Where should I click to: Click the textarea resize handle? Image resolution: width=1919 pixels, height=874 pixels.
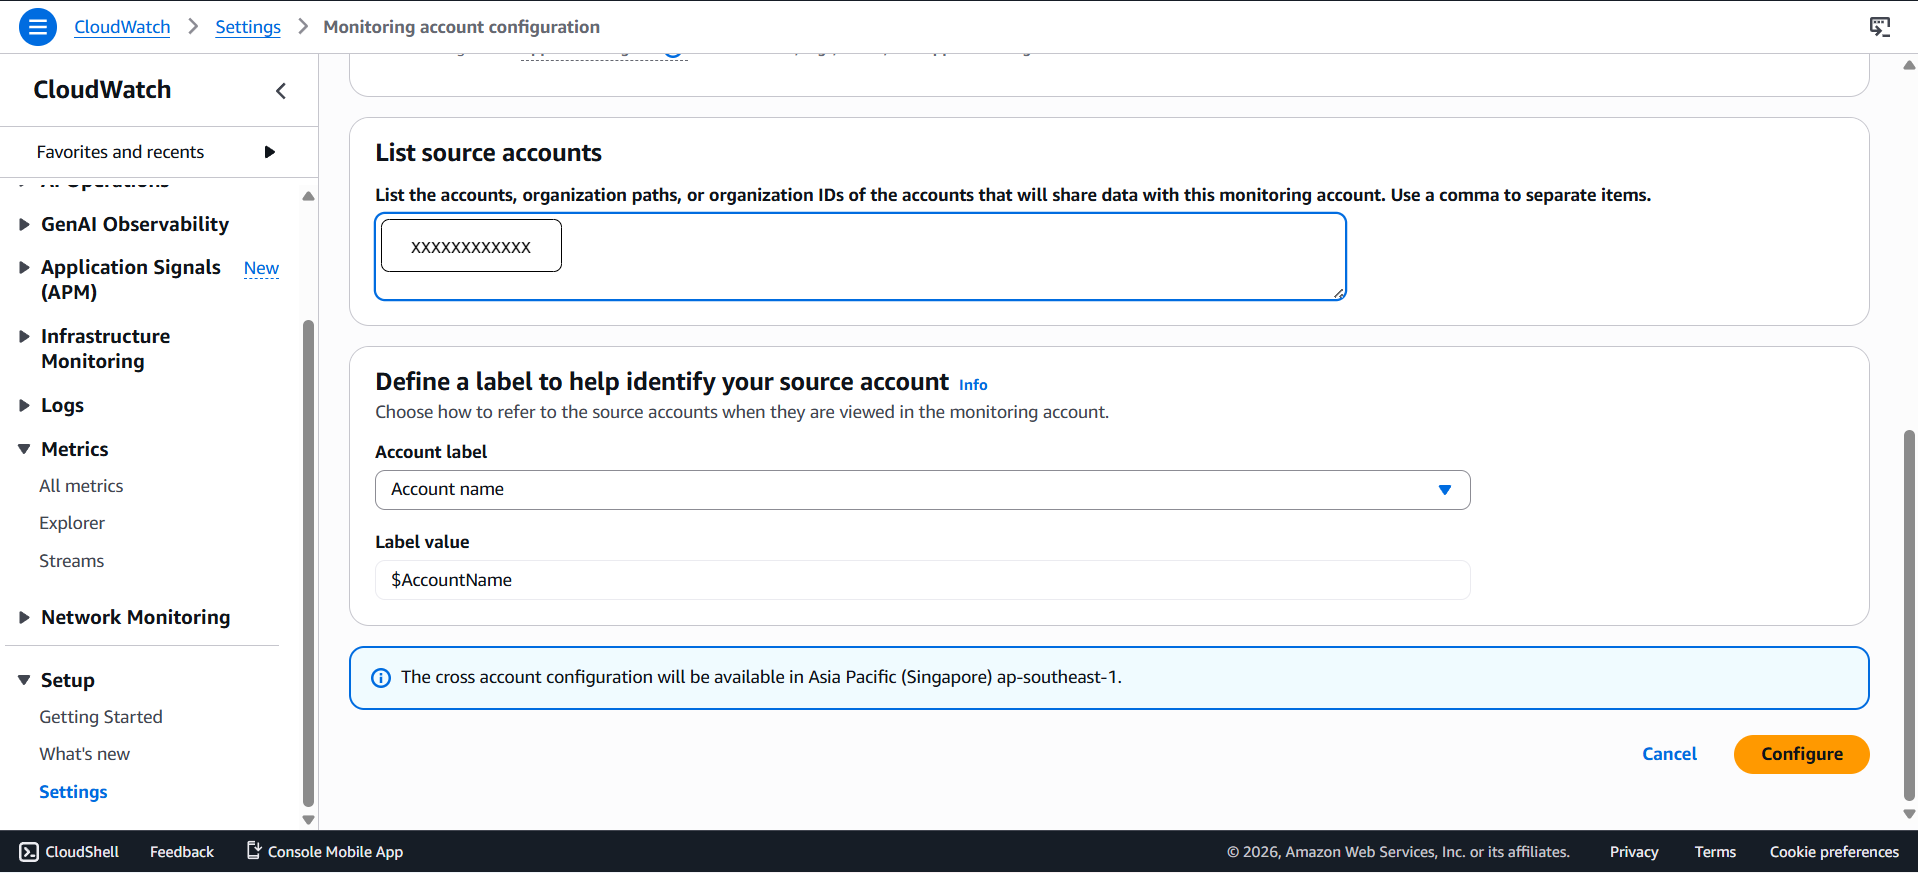point(1339,293)
